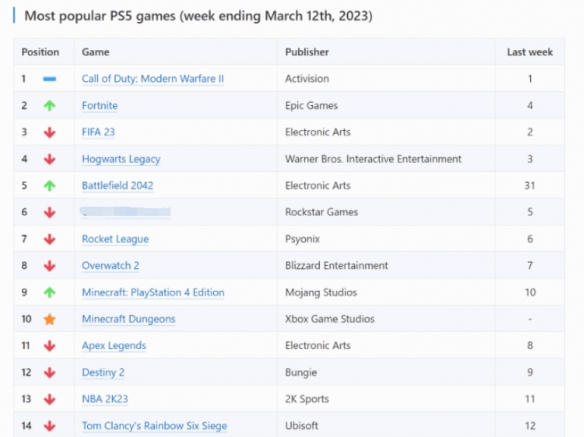Open Call of Duty: Modern Warfare II link
This screenshot has height=437, width=584.
[x=153, y=79]
